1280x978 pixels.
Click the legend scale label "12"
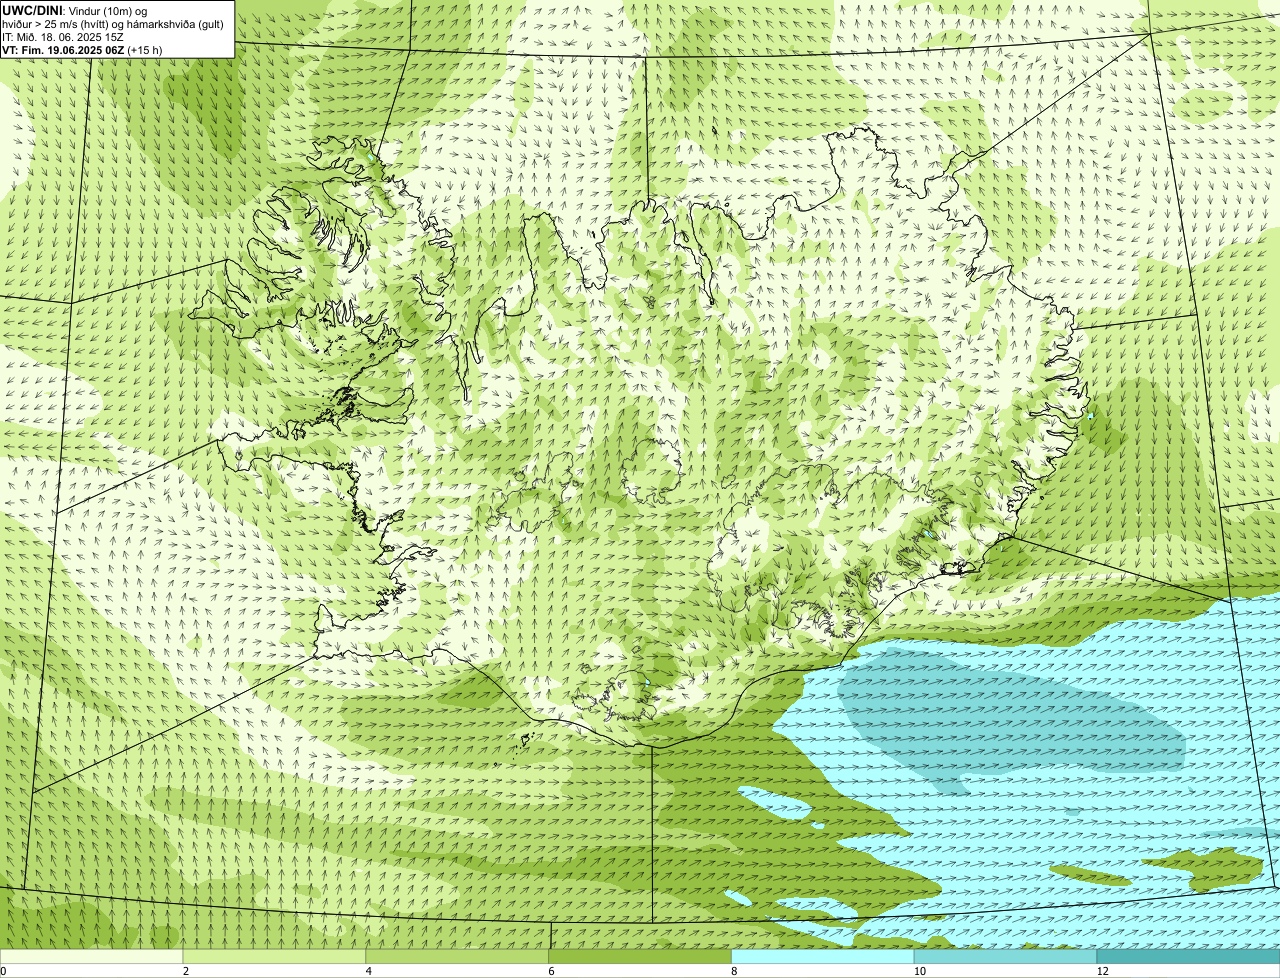1103,971
